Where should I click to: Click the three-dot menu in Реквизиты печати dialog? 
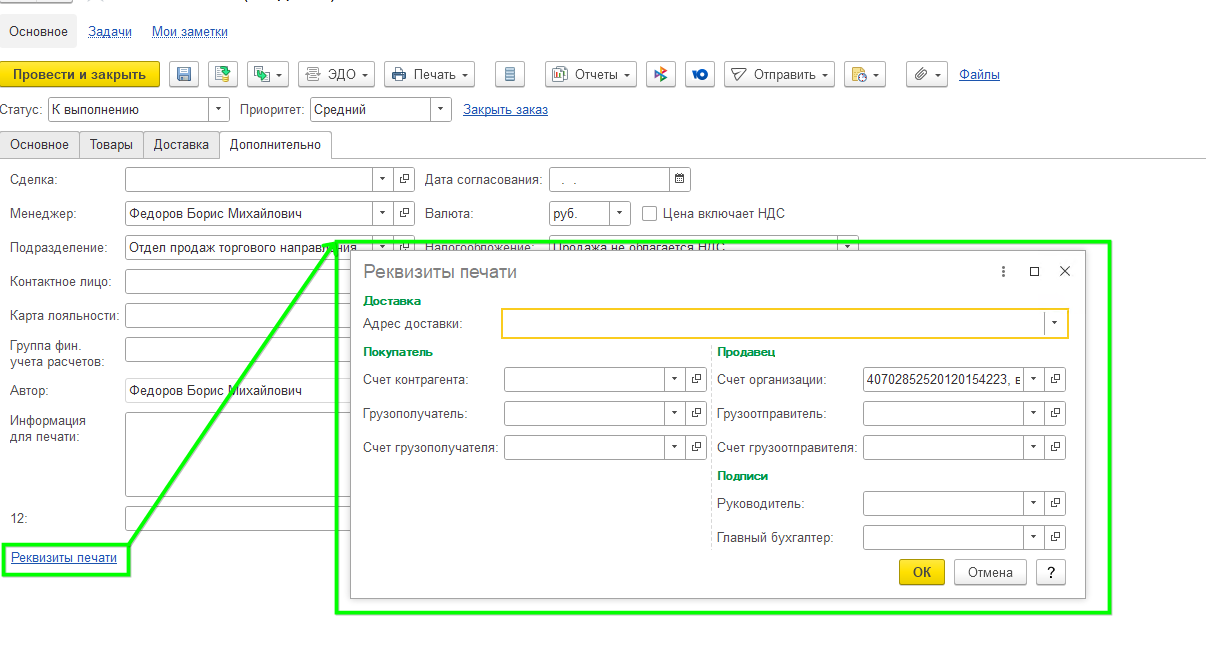coord(1003,271)
